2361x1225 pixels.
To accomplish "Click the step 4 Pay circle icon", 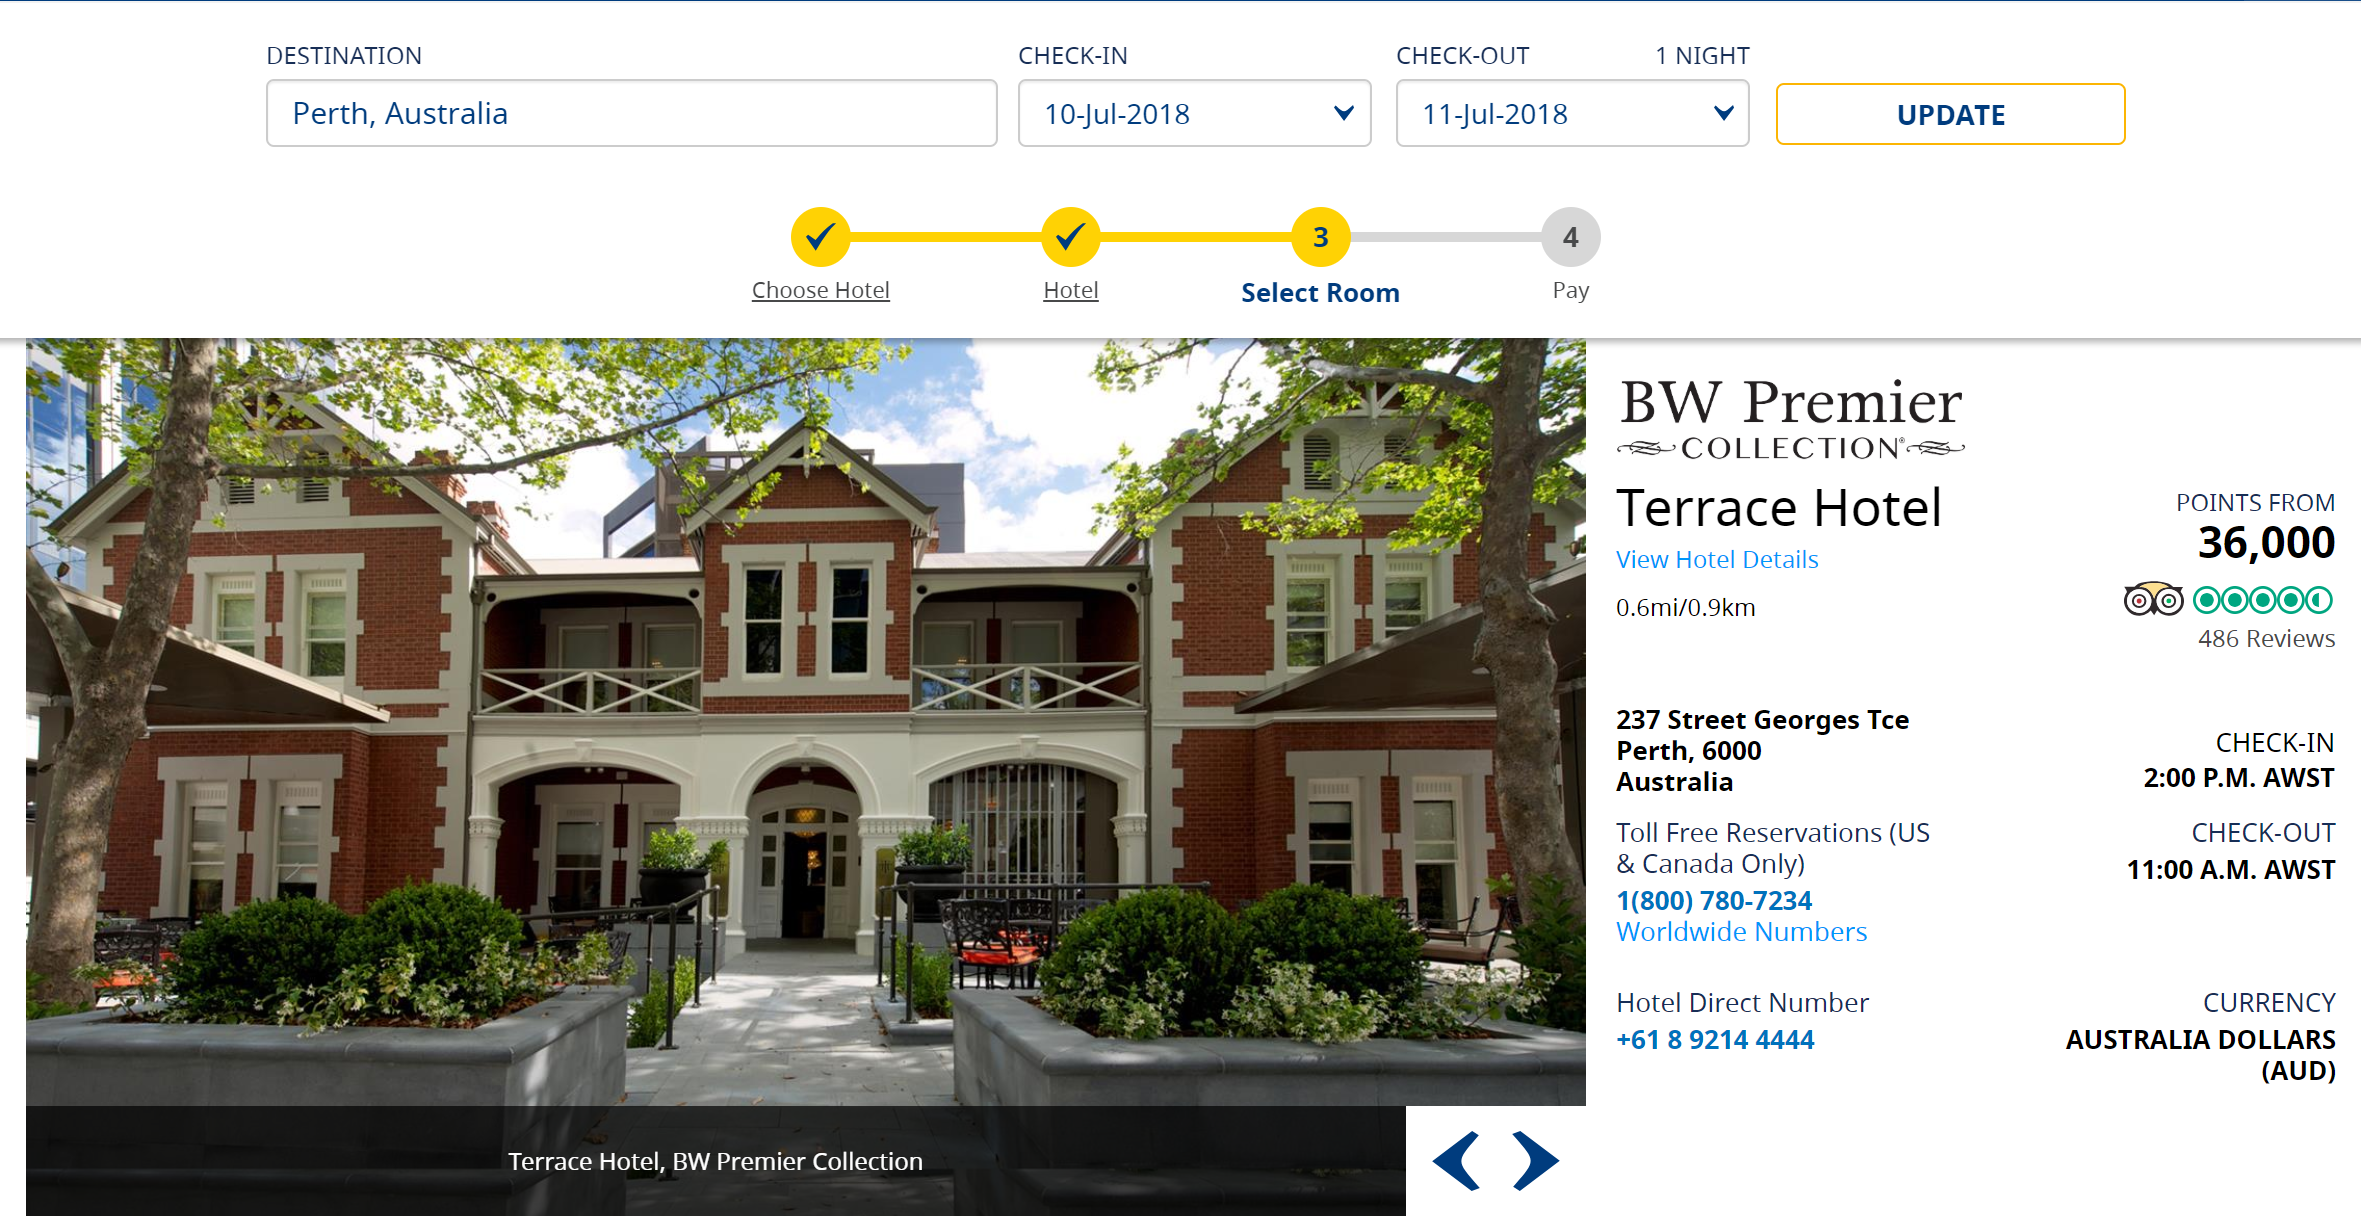I will pyautogui.click(x=1569, y=238).
